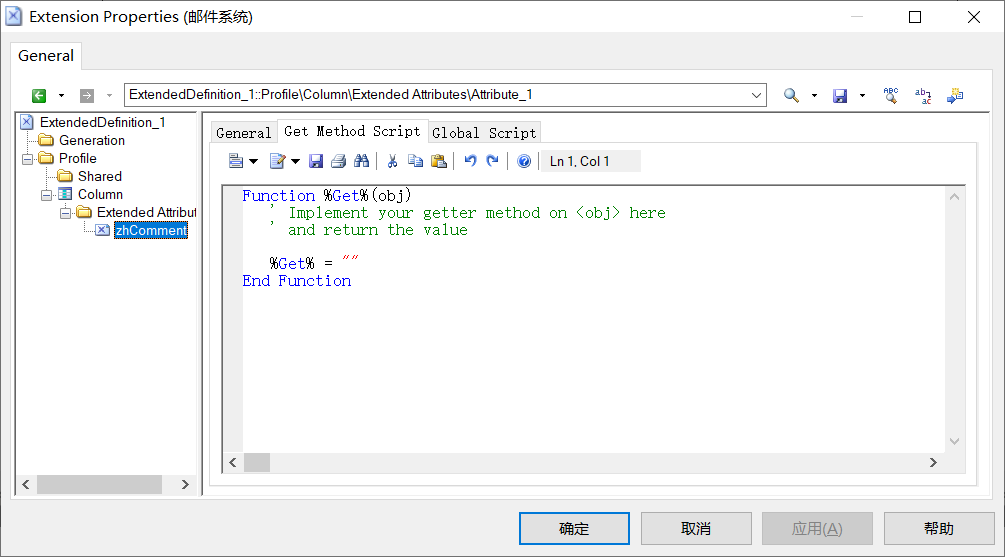Image resolution: width=1005 pixels, height=557 pixels.
Task: Click the Redo arrow icon
Action: (x=492, y=161)
